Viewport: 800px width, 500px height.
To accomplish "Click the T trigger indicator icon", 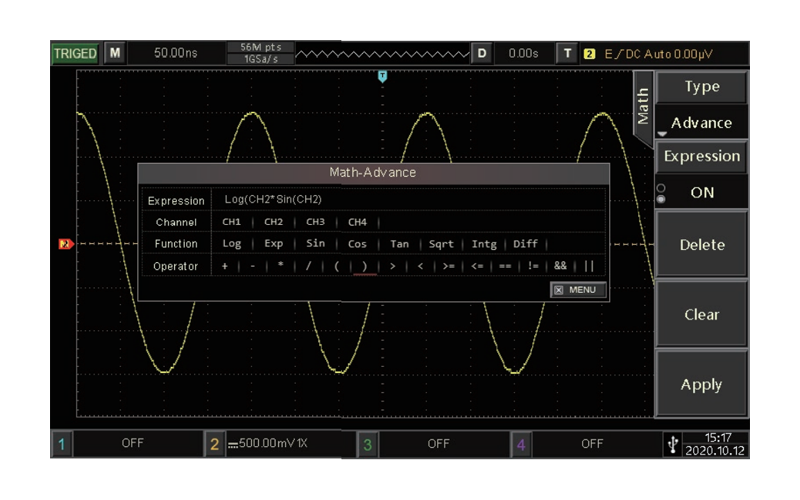I will point(567,53).
